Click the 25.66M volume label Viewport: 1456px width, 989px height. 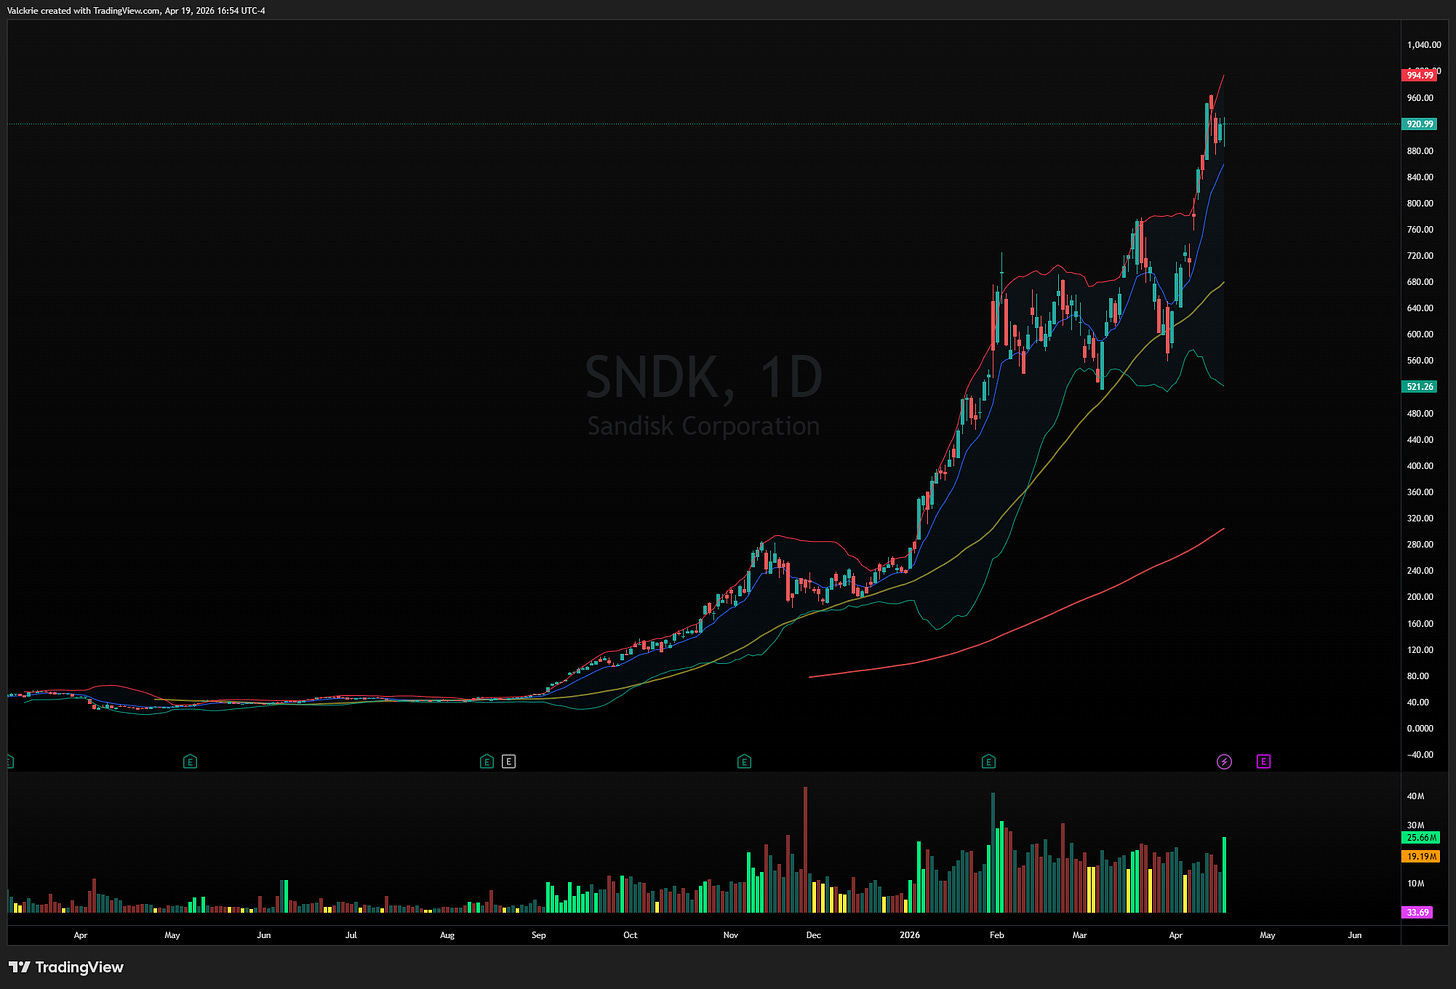[x=1422, y=837]
